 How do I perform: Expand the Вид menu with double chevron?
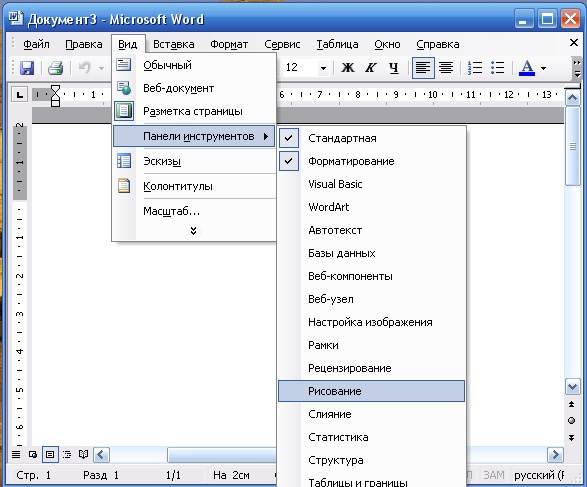click(193, 231)
